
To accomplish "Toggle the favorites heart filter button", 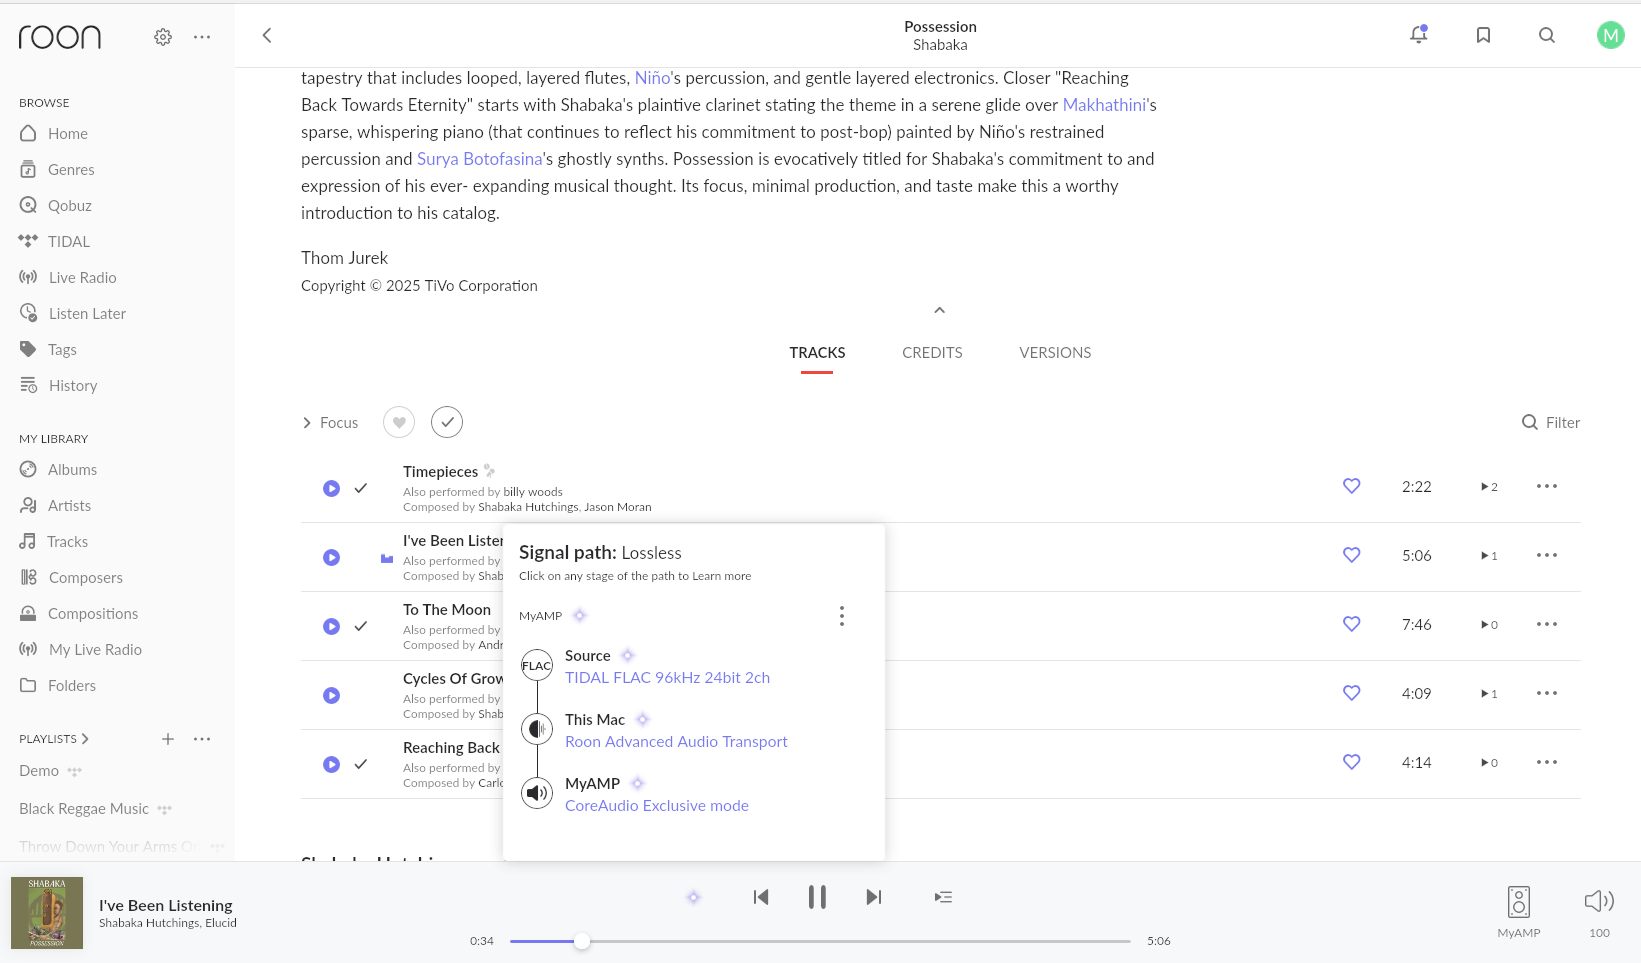I will pyautogui.click(x=399, y=422).
